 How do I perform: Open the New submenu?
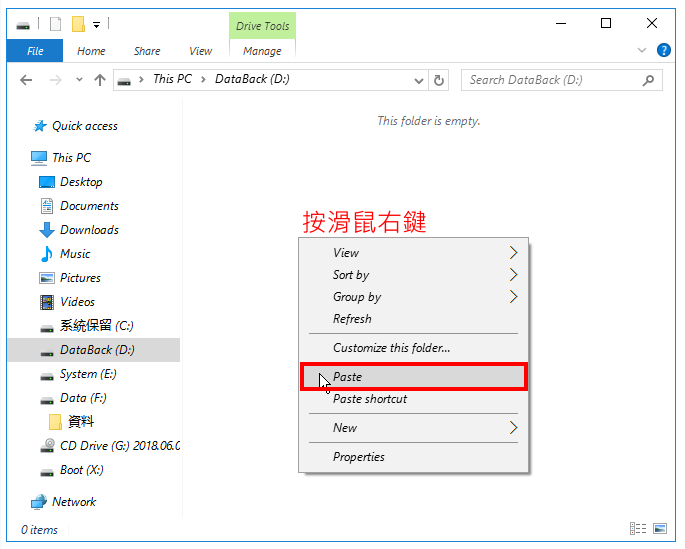413,428
